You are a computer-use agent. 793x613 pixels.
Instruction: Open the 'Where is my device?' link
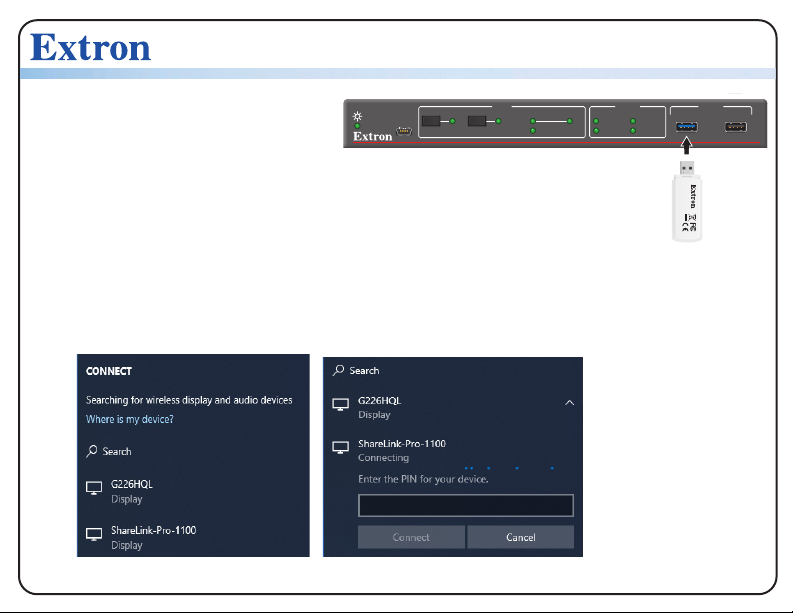pyautogui.click(x=129, y=419)
